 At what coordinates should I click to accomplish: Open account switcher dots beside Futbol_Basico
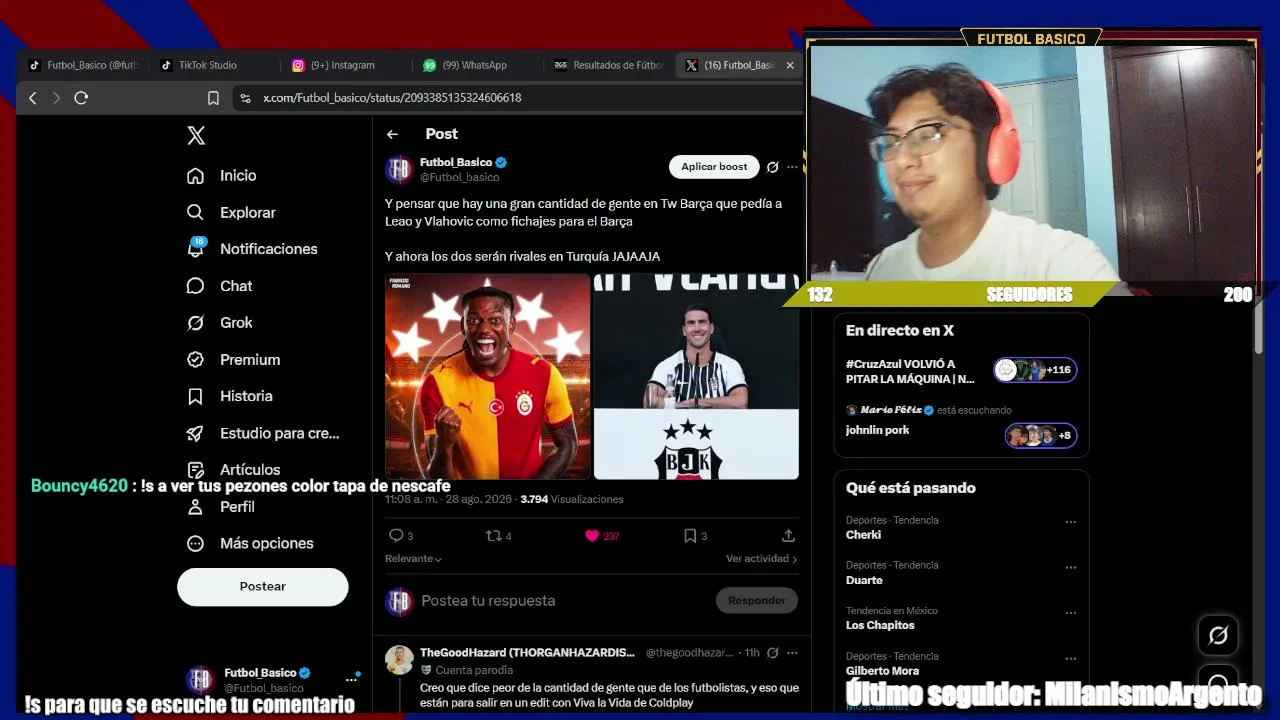pyautogui.click(x=351, y=680)
